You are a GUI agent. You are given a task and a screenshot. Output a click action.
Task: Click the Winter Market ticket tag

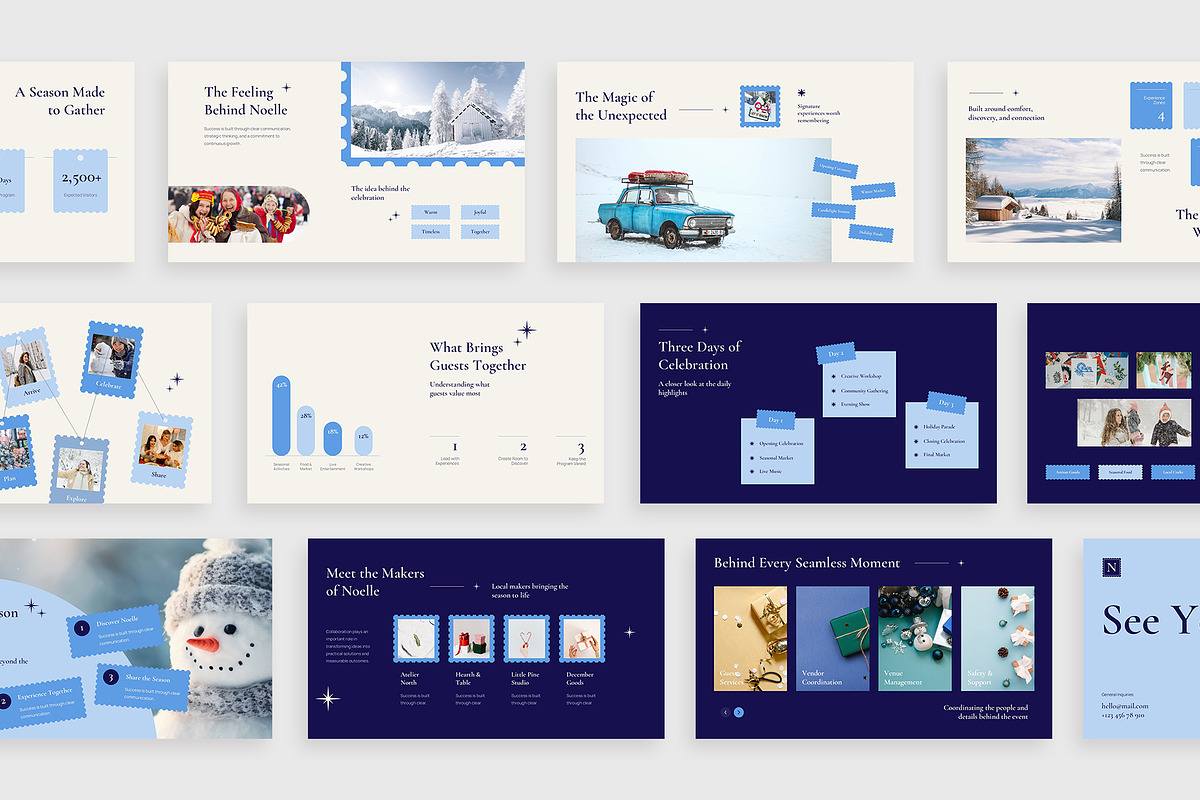(x=872, y=190)
